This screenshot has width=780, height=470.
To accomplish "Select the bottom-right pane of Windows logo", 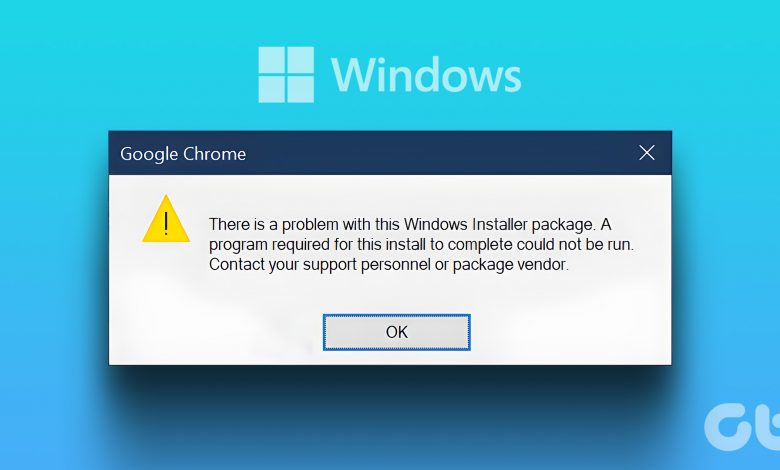I will click(x=300, y=89).
